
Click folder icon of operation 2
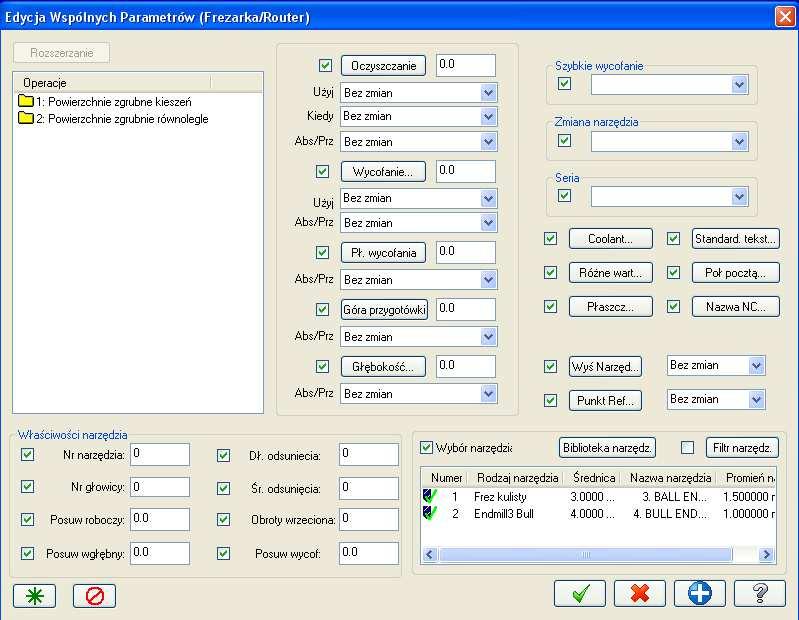(x=25, y=118)
